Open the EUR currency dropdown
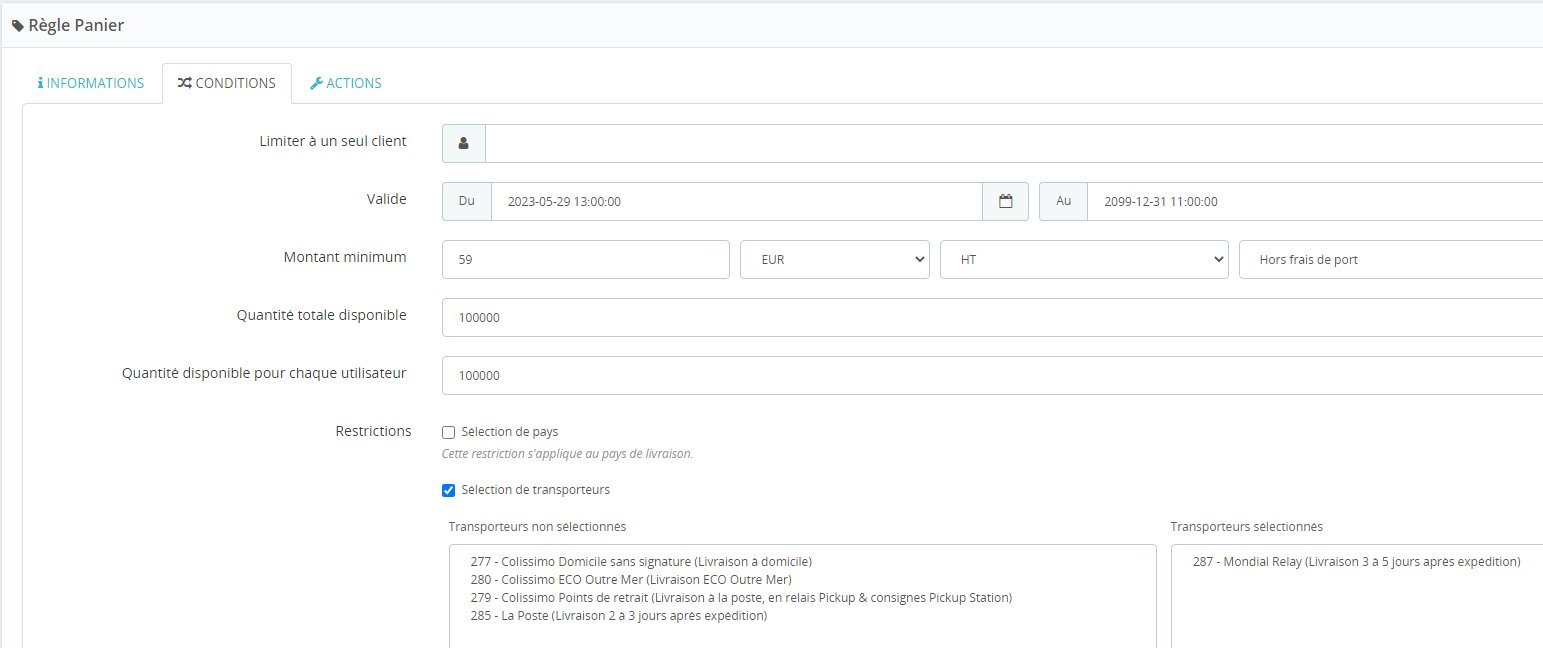The height and width of the screenshot is (648, 1543). pyautogui.click(x=835, y=259)
